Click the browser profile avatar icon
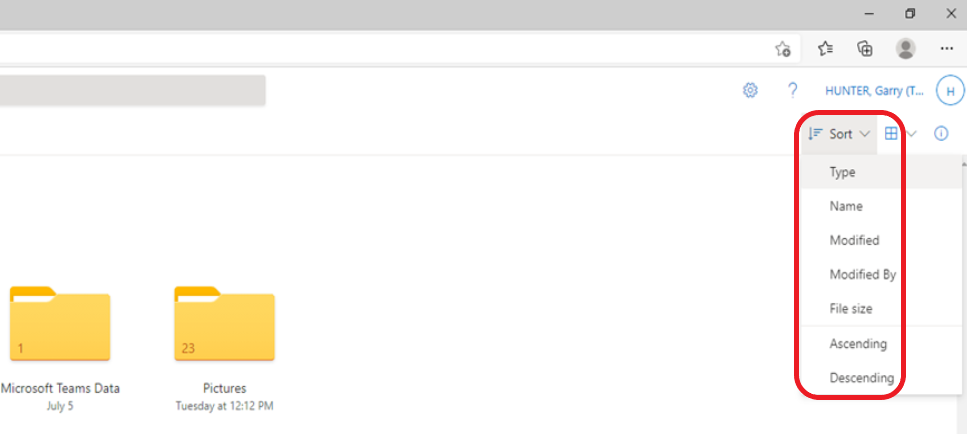The height and width of the screenshot is (434, 967). [x=905, y=48]
